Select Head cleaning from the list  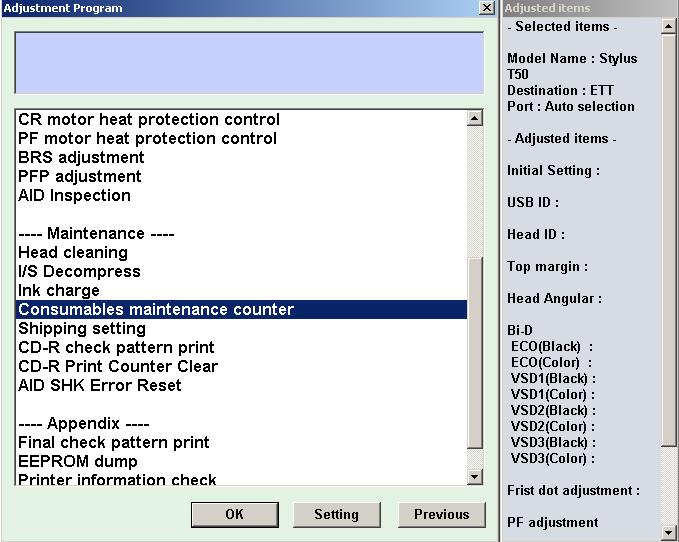pyautogui.click(x=73, y=253)
